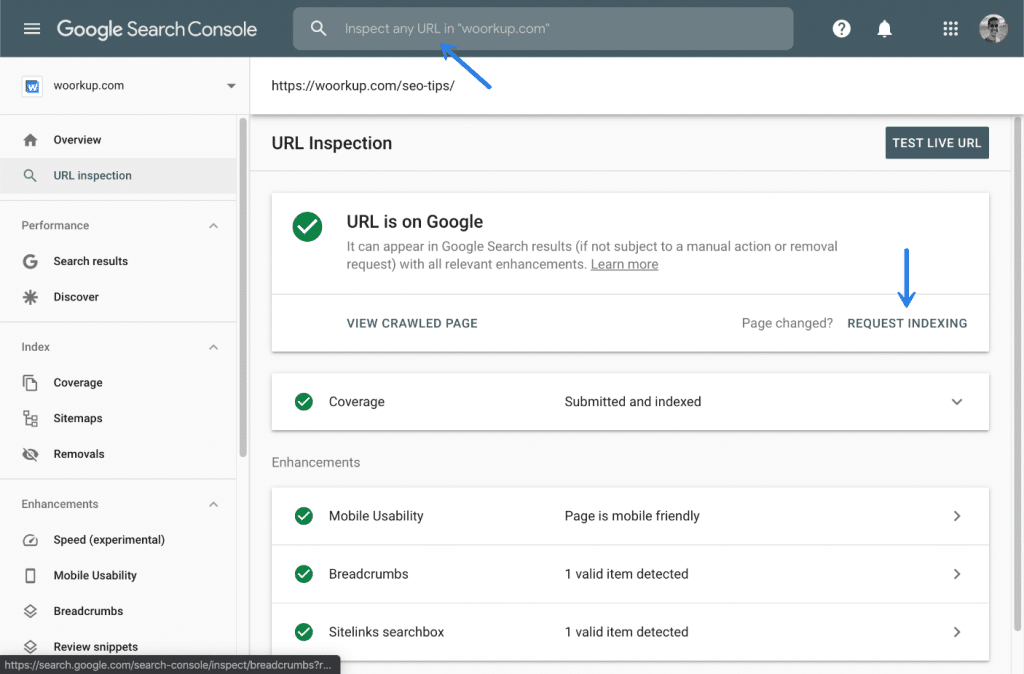Open Sitelinks searchbox details chevron
Viewport: 1024px width, 674px height.
point(957,632)
